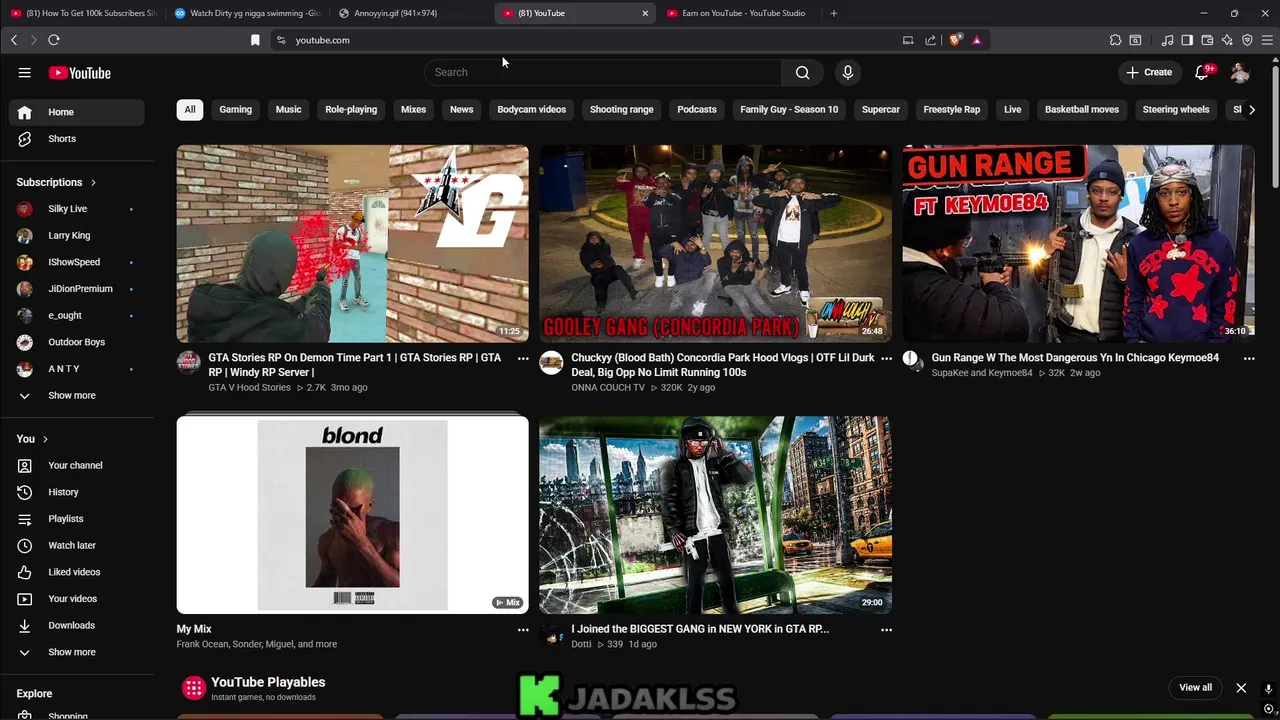Image resolution: width=1280 pixels, height=720 pixels.
Task: Select the Basketball moves chip
Action: coord(1081,110)
